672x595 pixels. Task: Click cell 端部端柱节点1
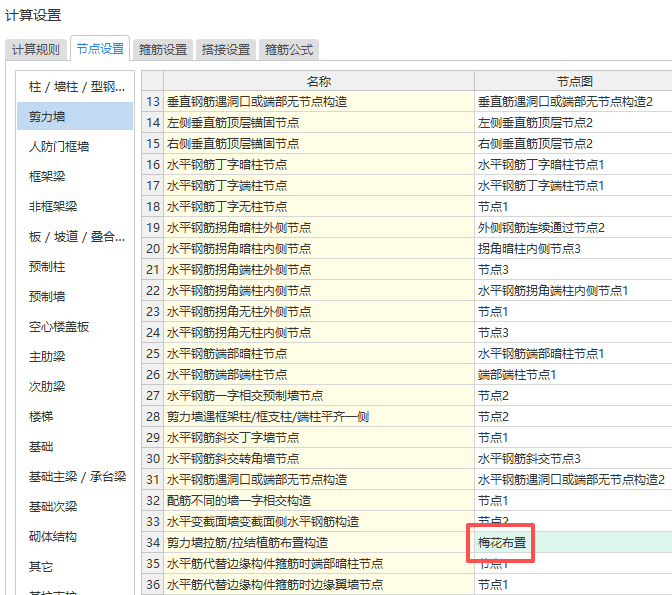pos(573,375)
